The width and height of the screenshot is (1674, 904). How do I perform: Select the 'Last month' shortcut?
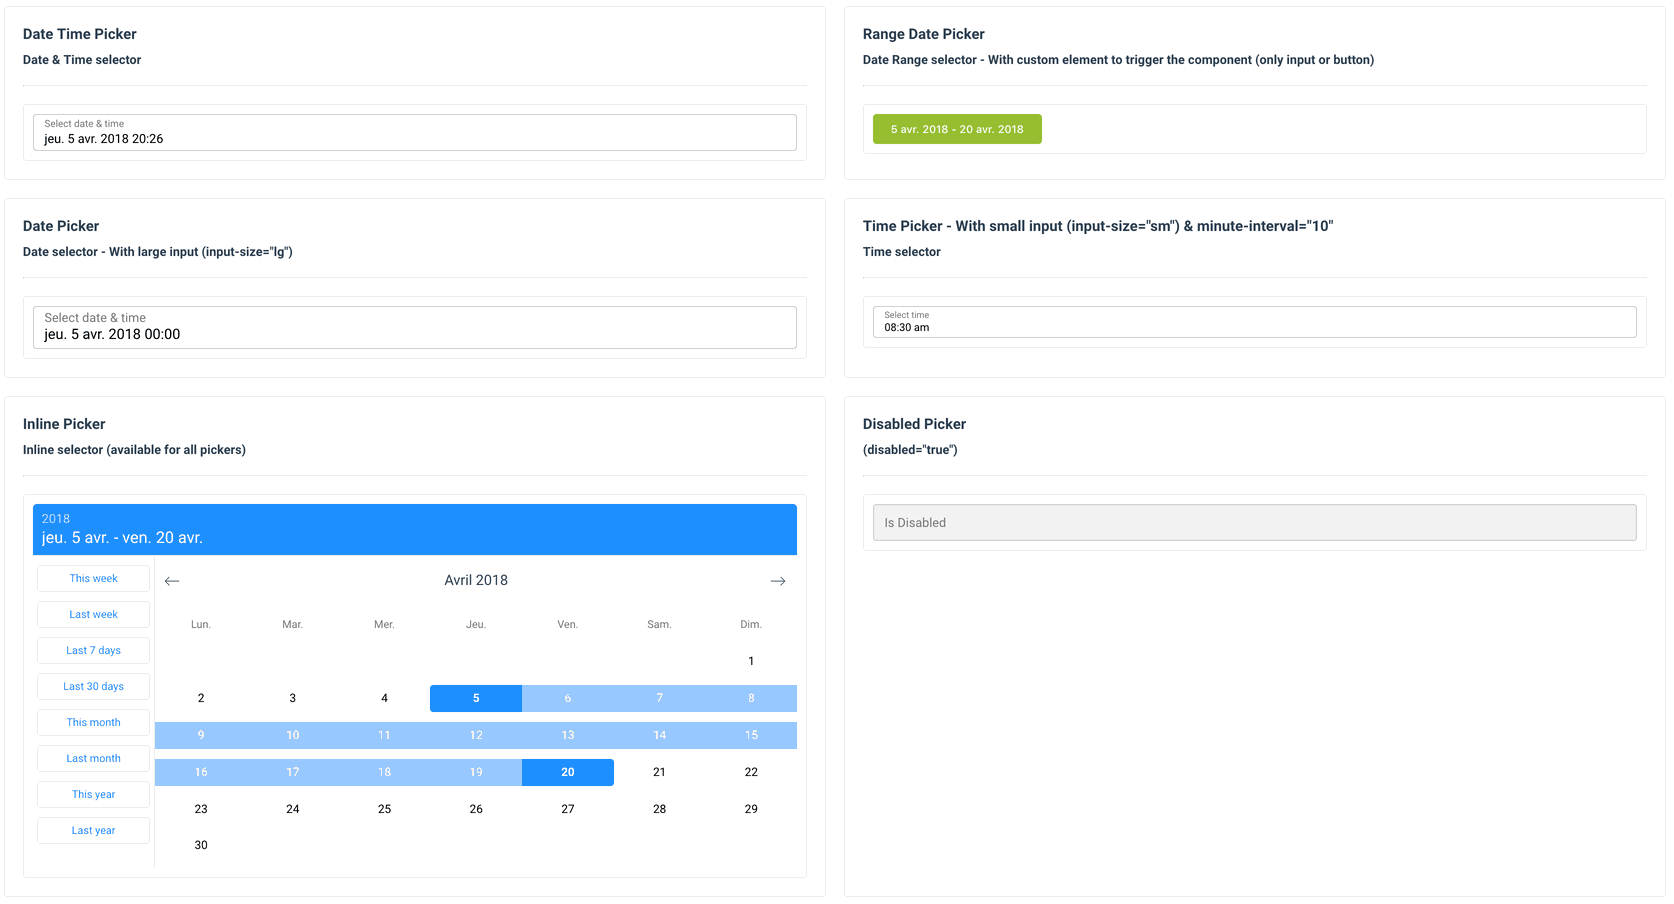pyautogui.click(x=93, y=758)
